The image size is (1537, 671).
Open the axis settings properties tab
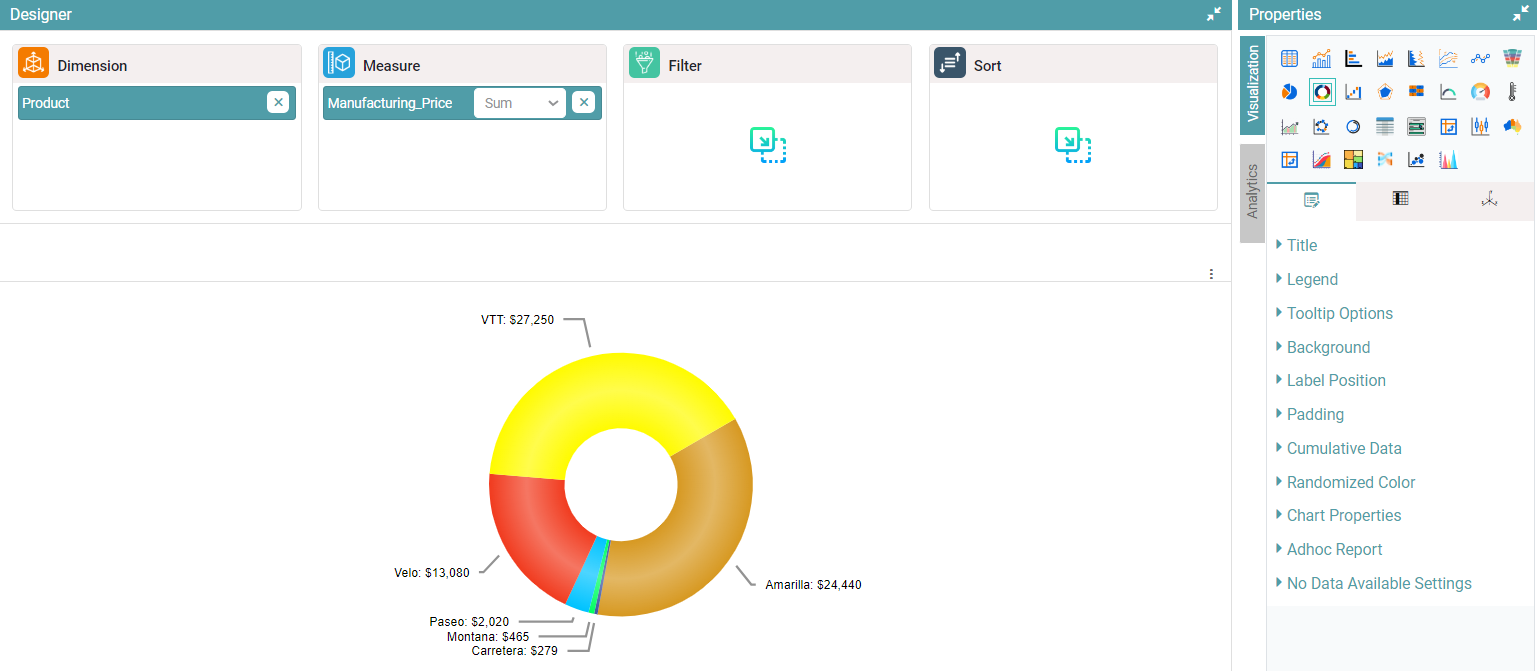click(x=1489, y=200)
